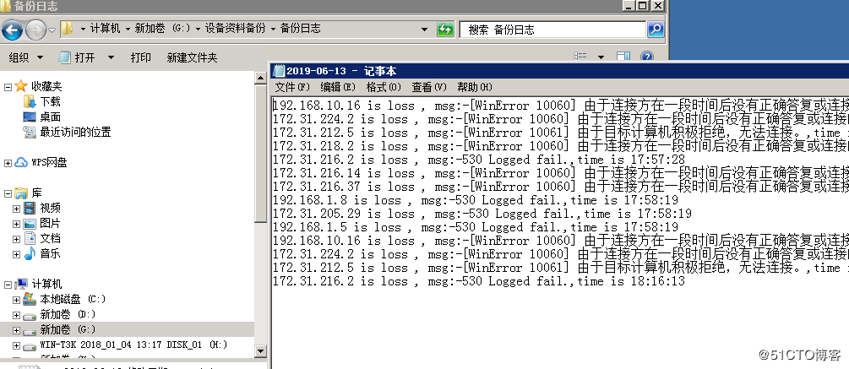The width and height of the screenshot is (849, 369).
Task: Click 新建文件夹 in the toolbar
Action: 192,57
